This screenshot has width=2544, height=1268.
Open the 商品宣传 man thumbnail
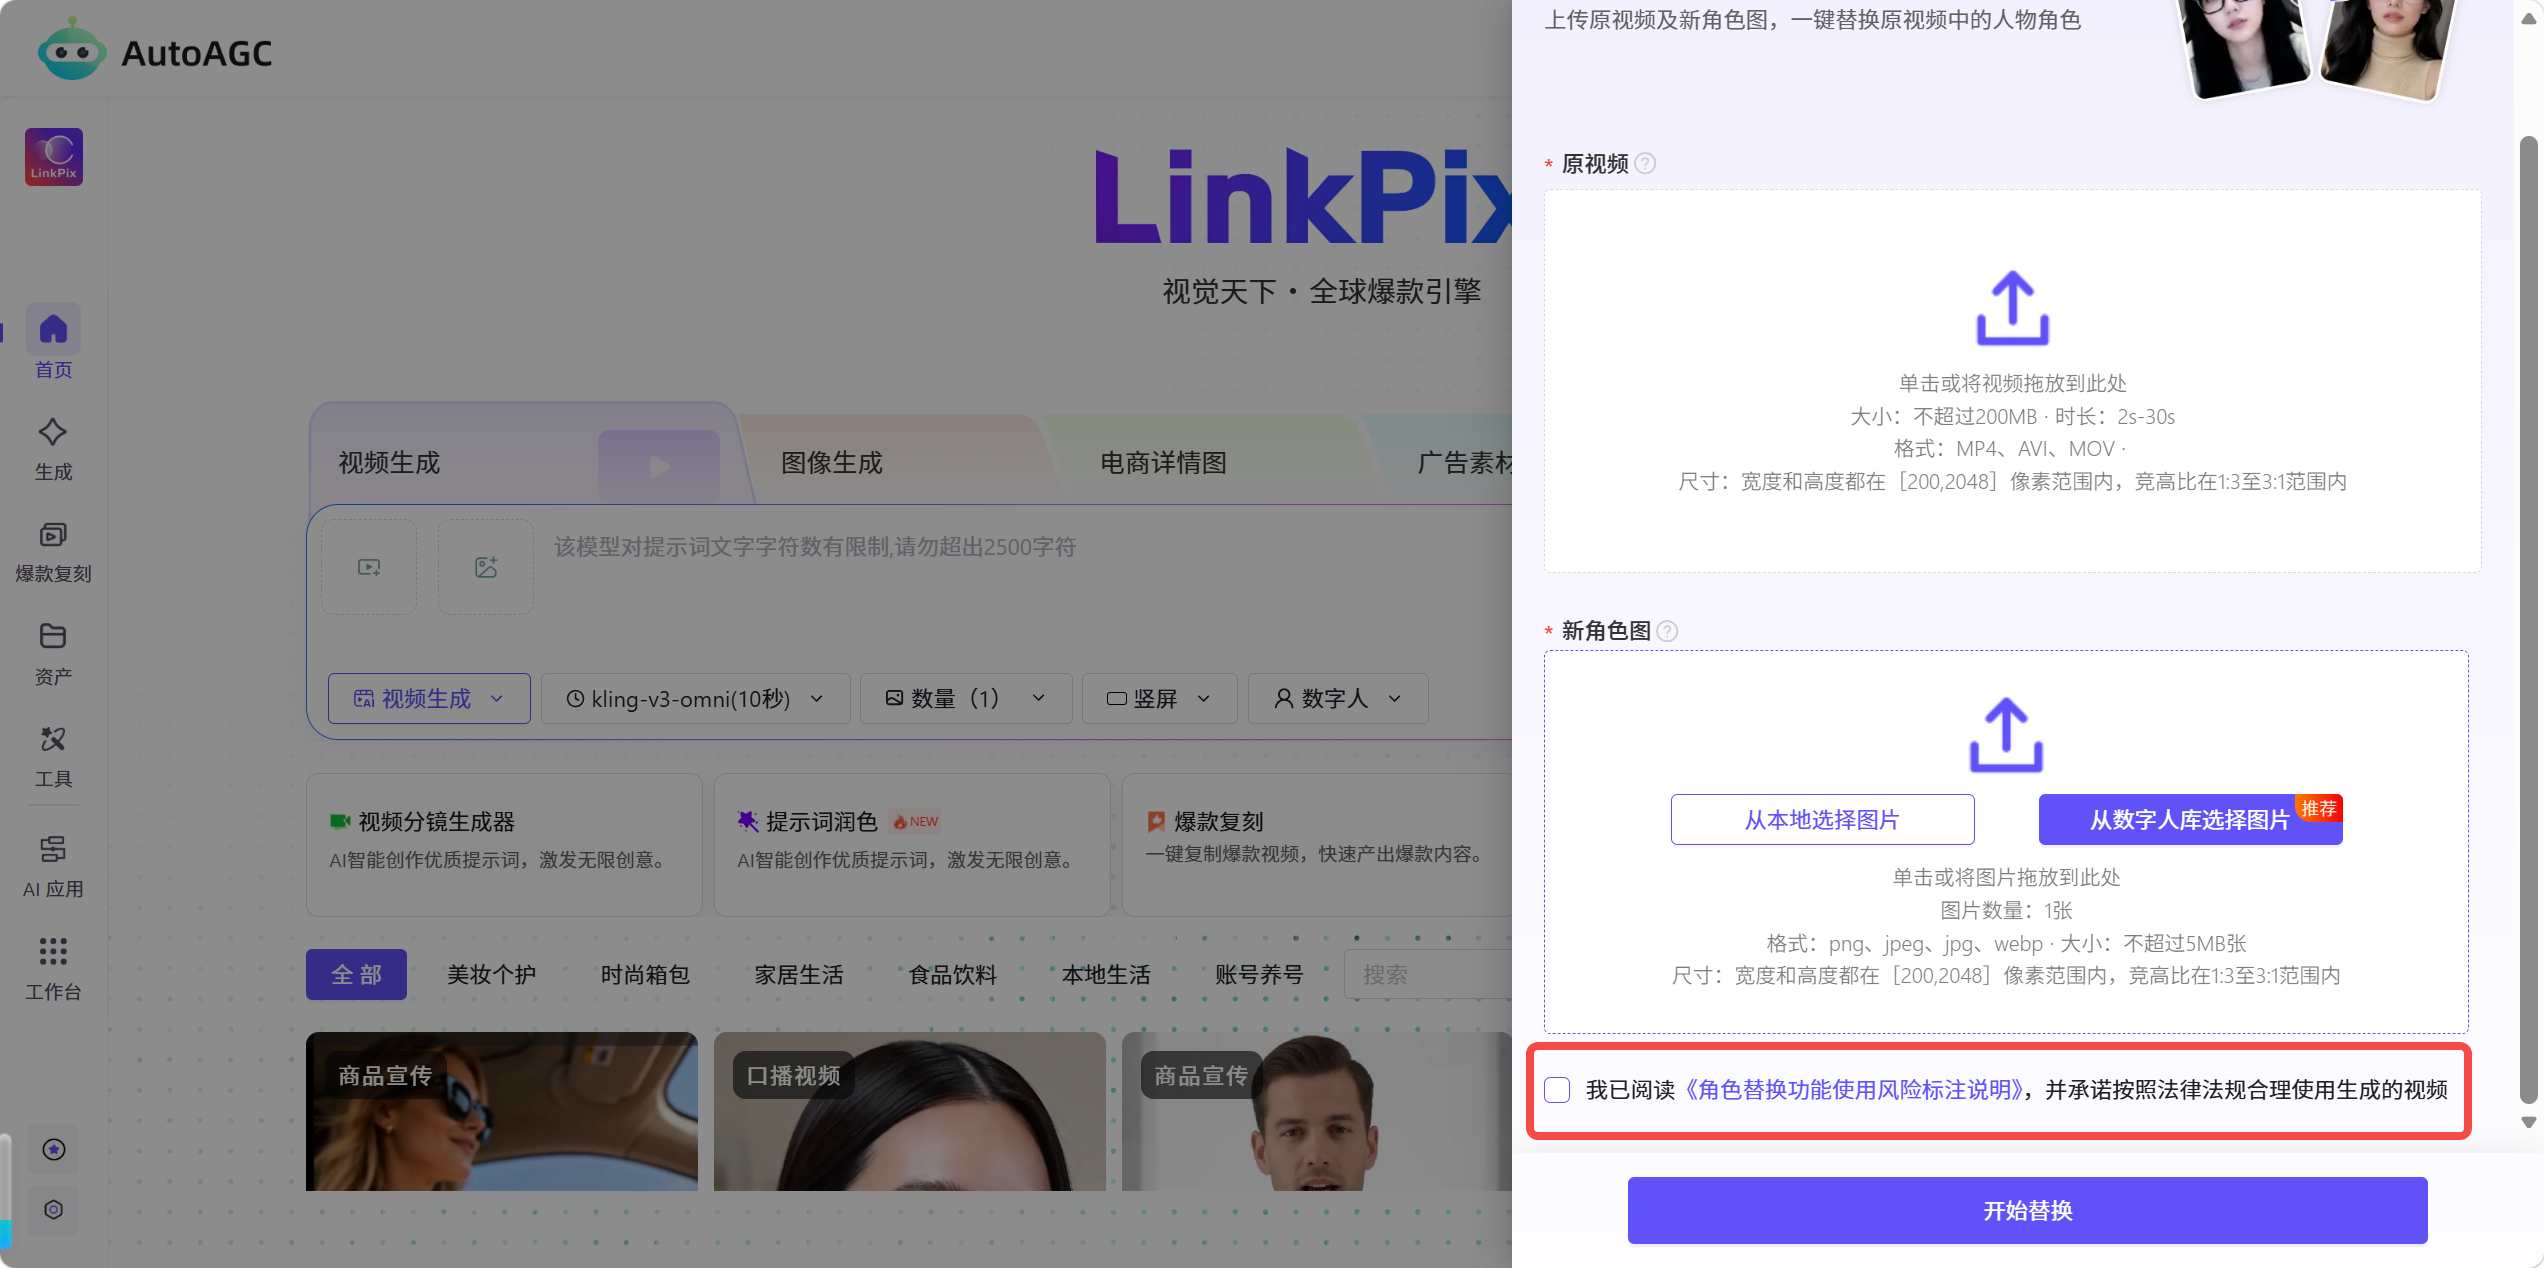1317,1111
